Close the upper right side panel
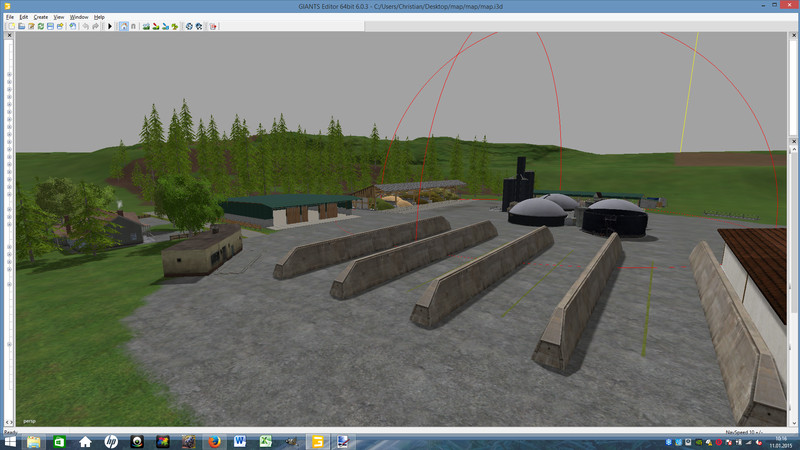Viewport: 800px width, 450px height. pos(793,35)
